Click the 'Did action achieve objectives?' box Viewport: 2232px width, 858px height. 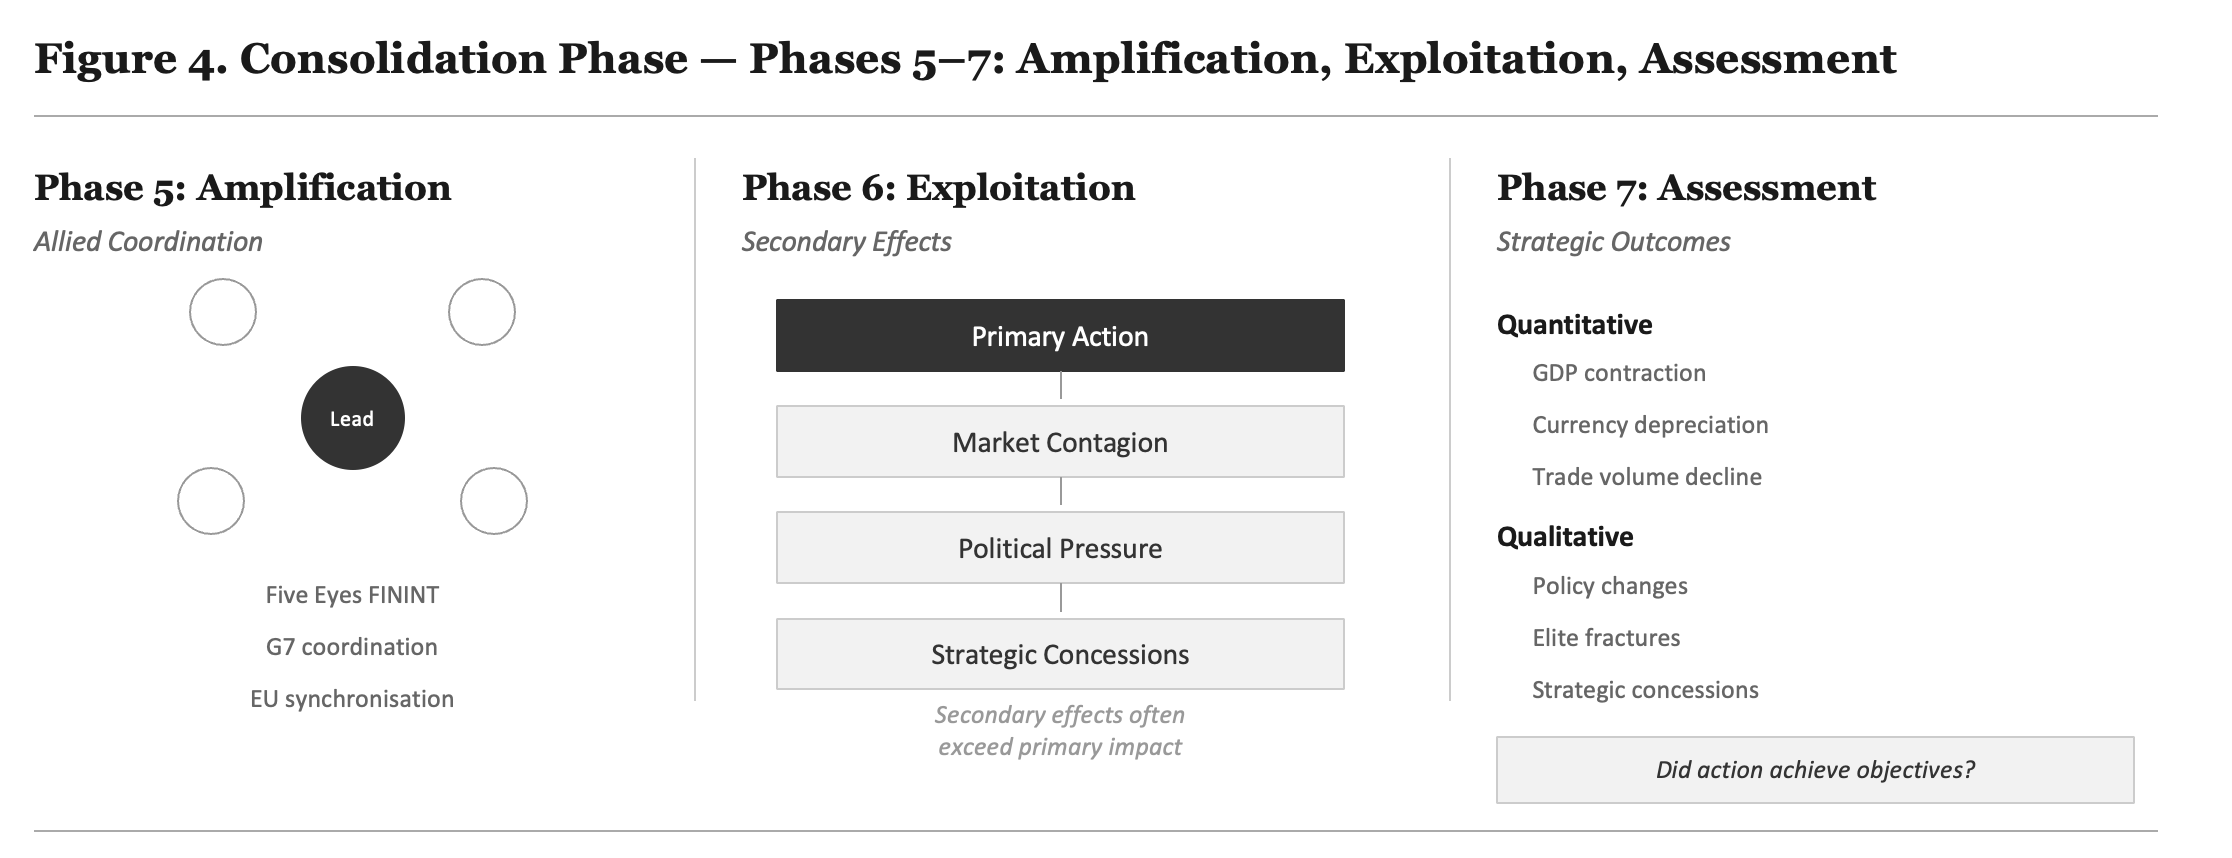click(x=1815, y=770)
